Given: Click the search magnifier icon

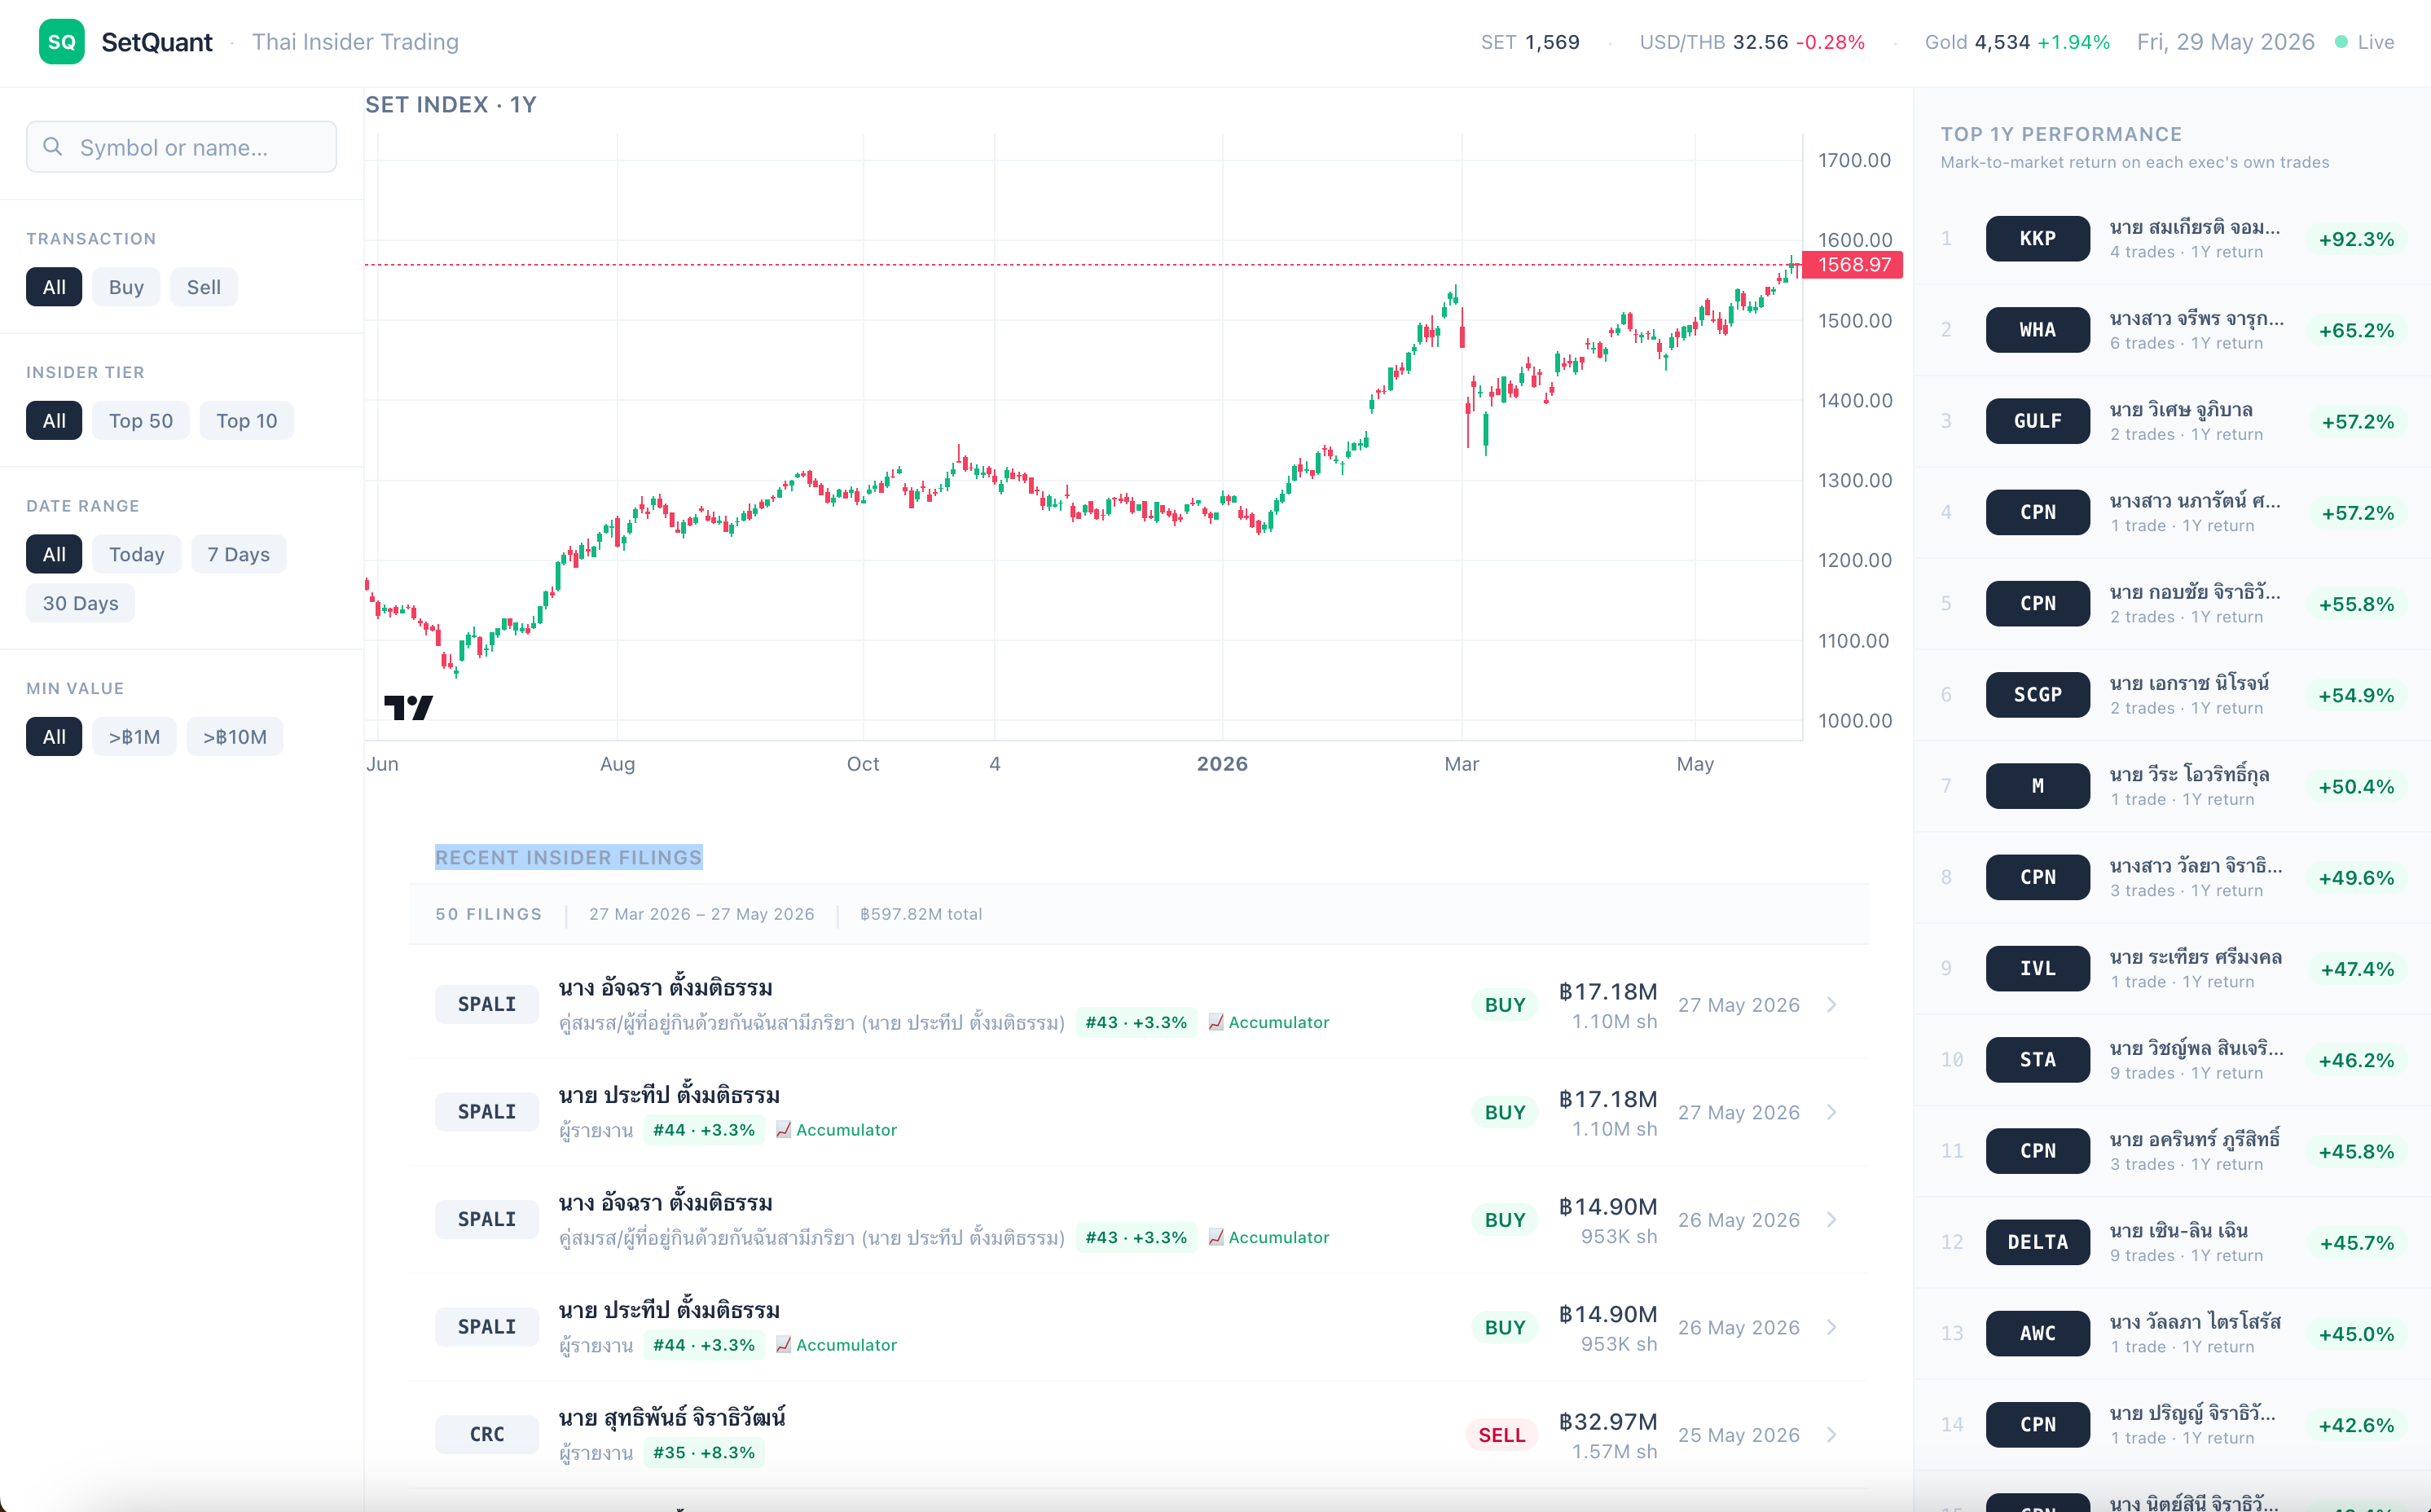Looking at the screenshot, I should (x=53, y=147).
